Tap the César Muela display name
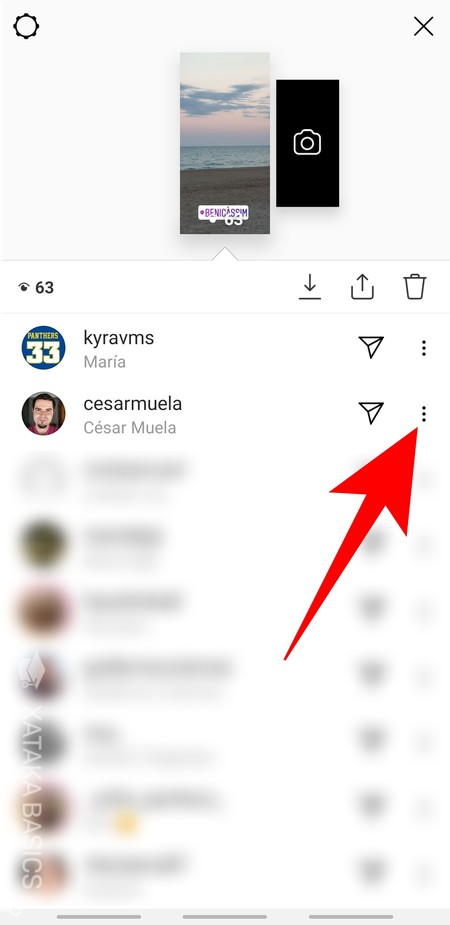Screen dimensions: 450x925 130,427
